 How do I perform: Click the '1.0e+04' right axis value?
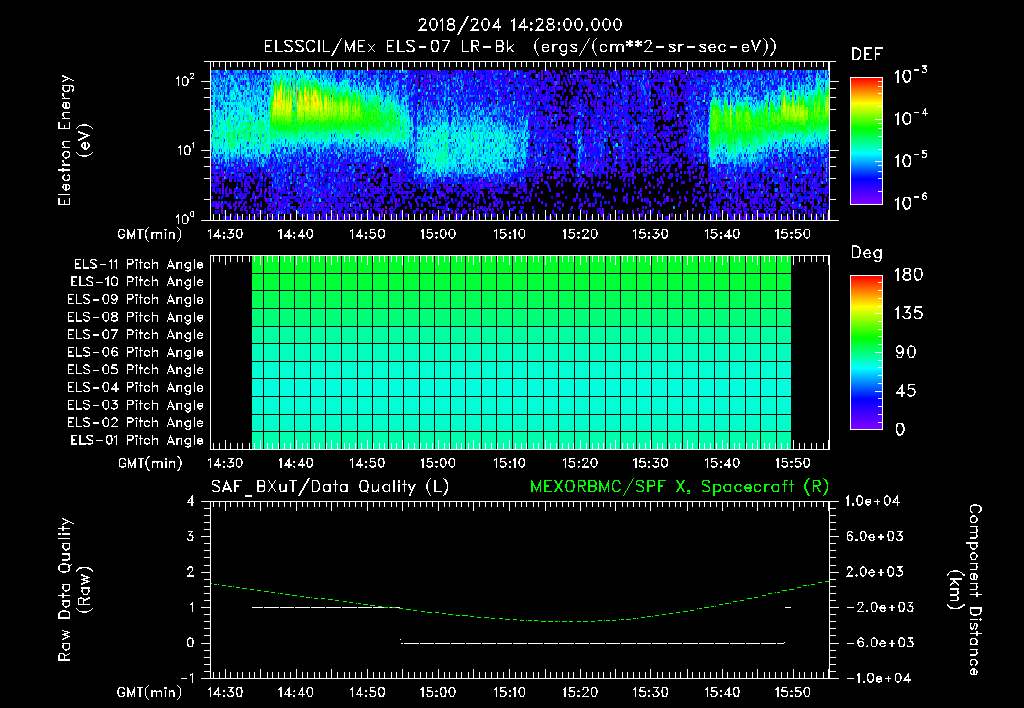tap(872, 501)
